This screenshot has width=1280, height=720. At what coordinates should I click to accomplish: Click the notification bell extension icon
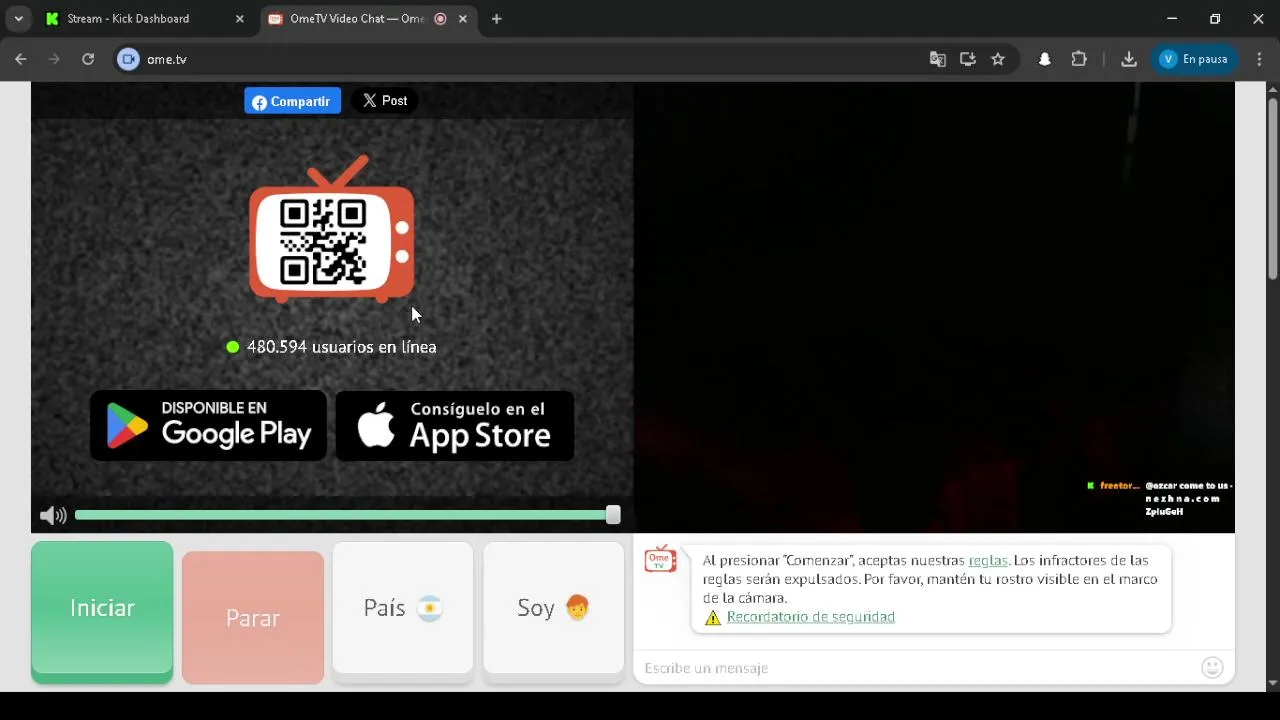coord(1045,59)
